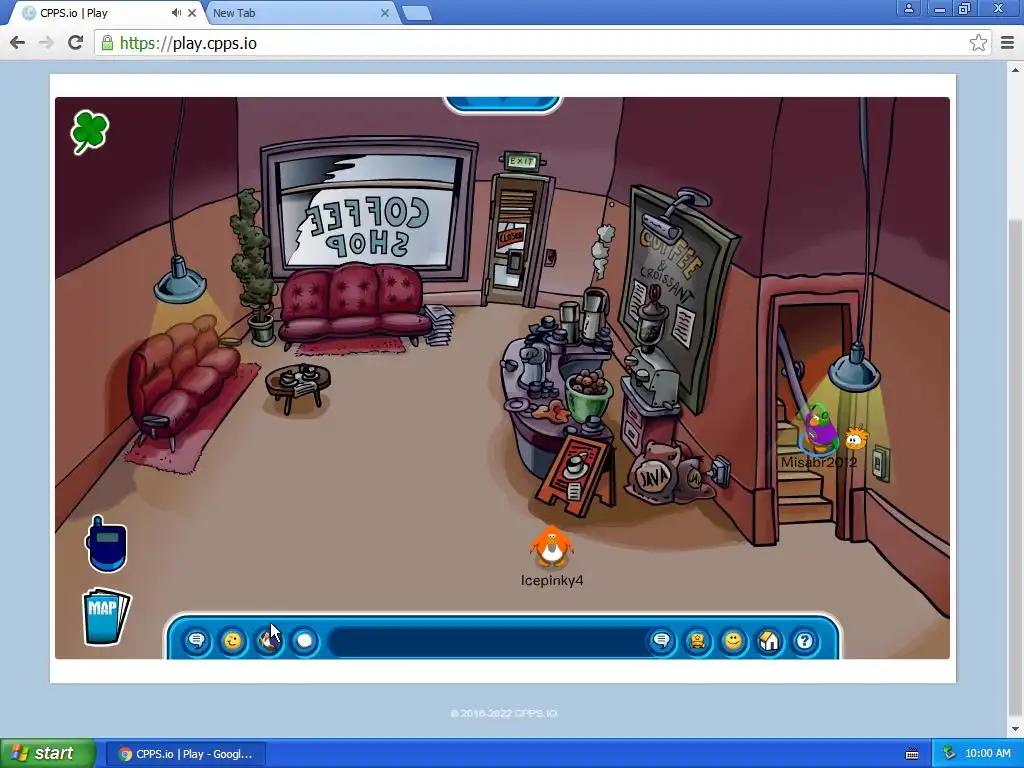Click the red couch under the window
The image size is (1024, 768).
tap(353, 304)
